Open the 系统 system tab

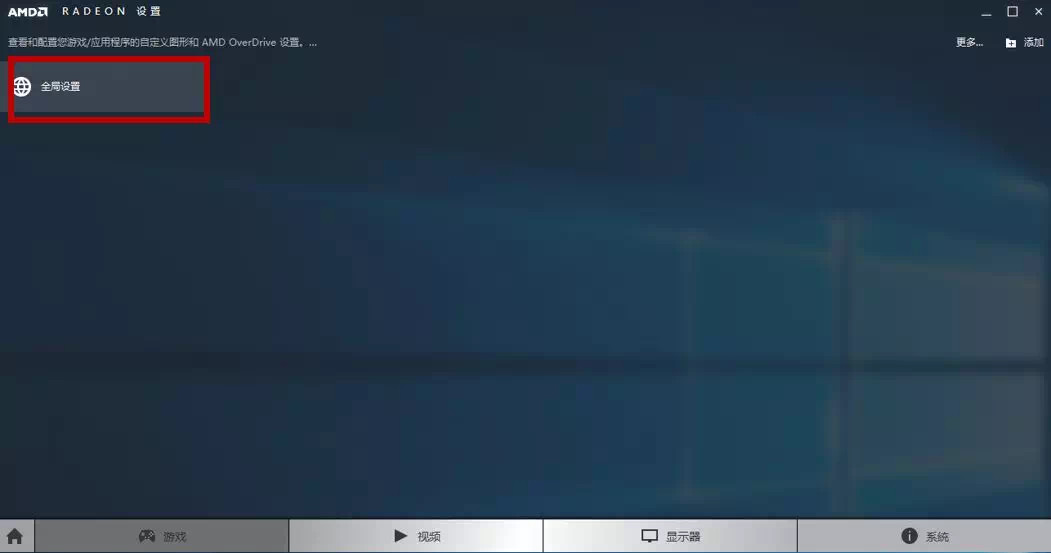click(924, 536)
